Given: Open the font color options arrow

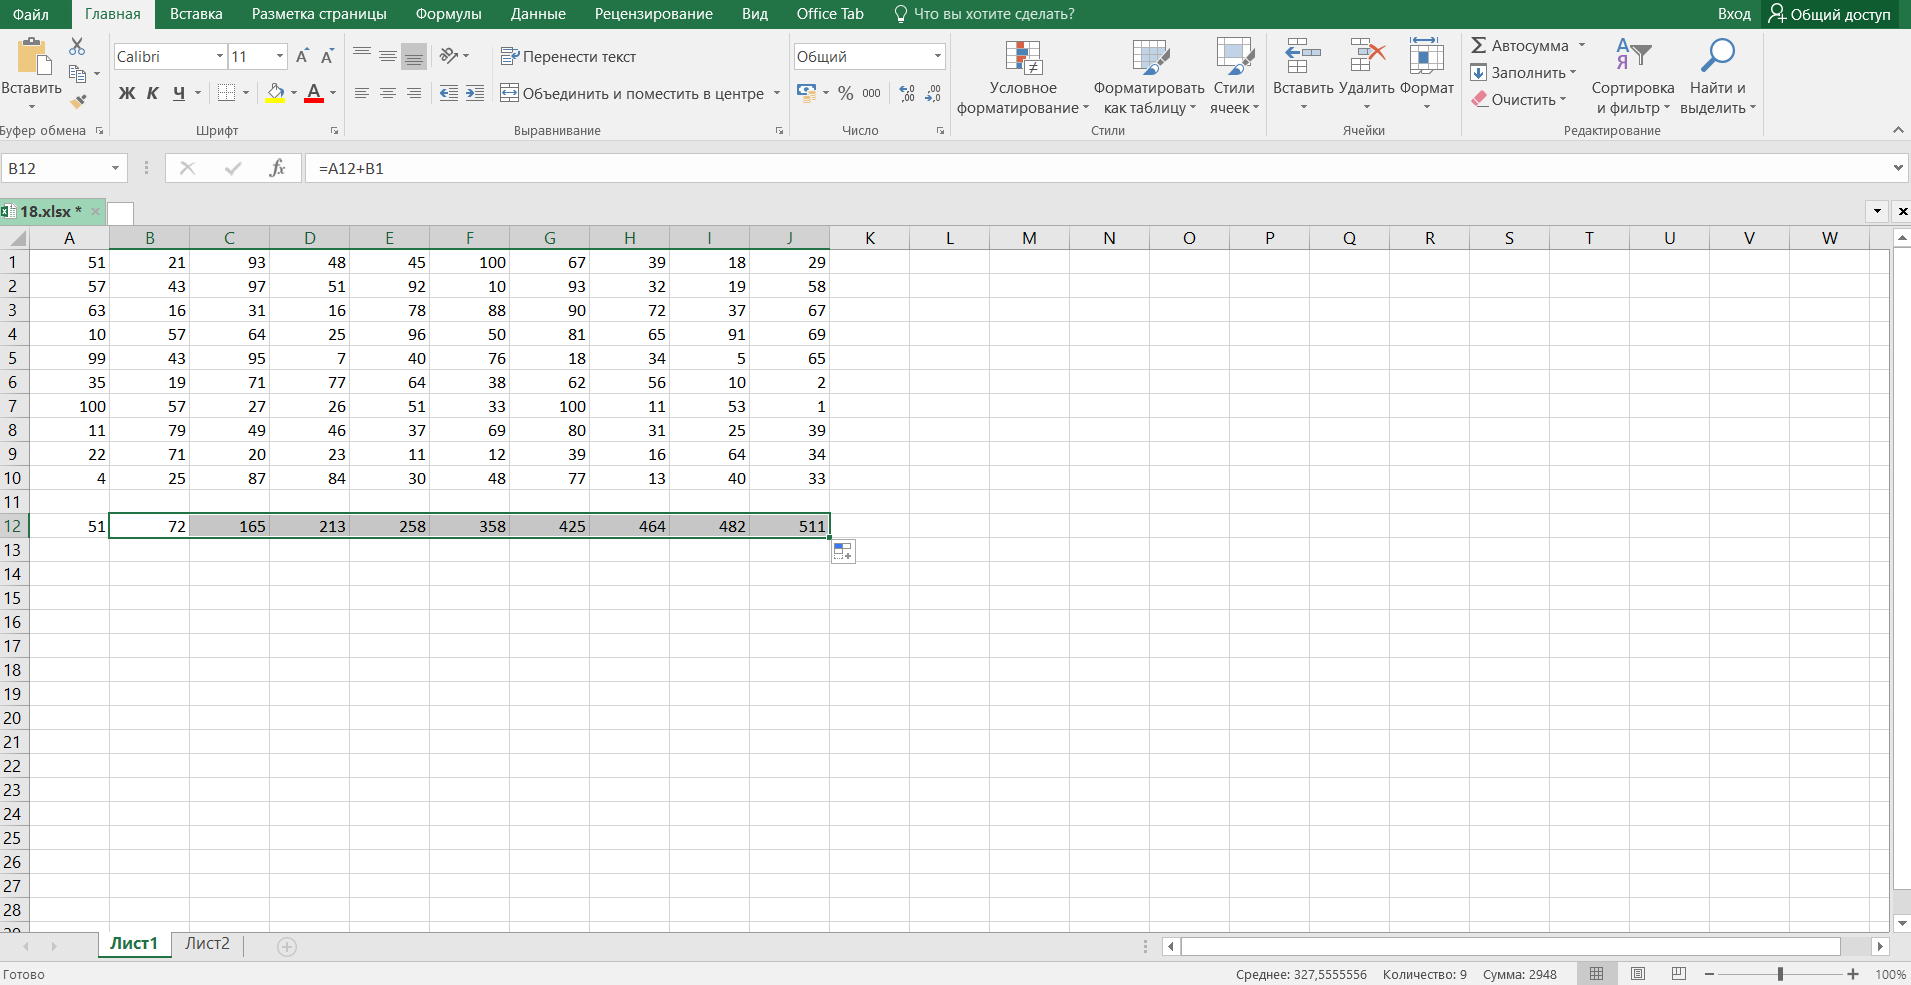Looking at the screenshot, I should click(333, 93).
